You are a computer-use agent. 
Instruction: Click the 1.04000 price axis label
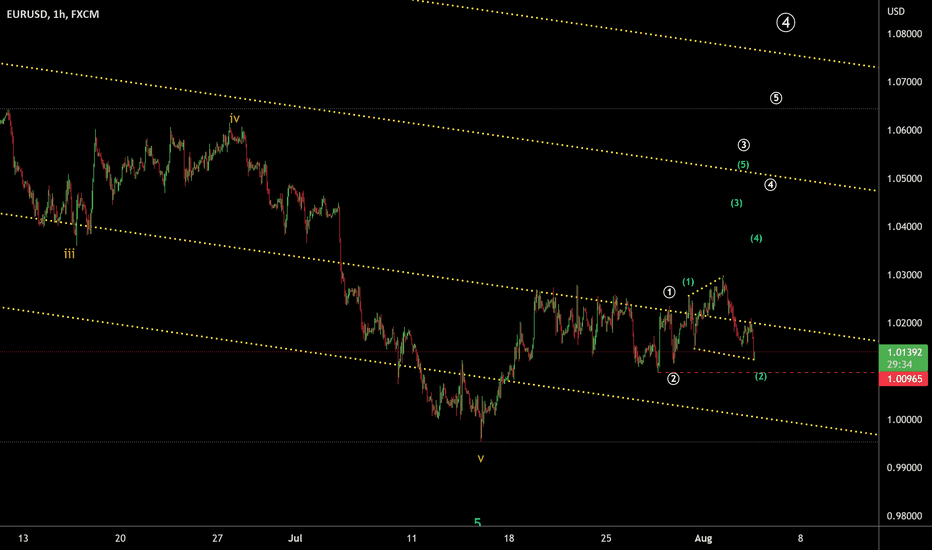[x=905, y=227]
